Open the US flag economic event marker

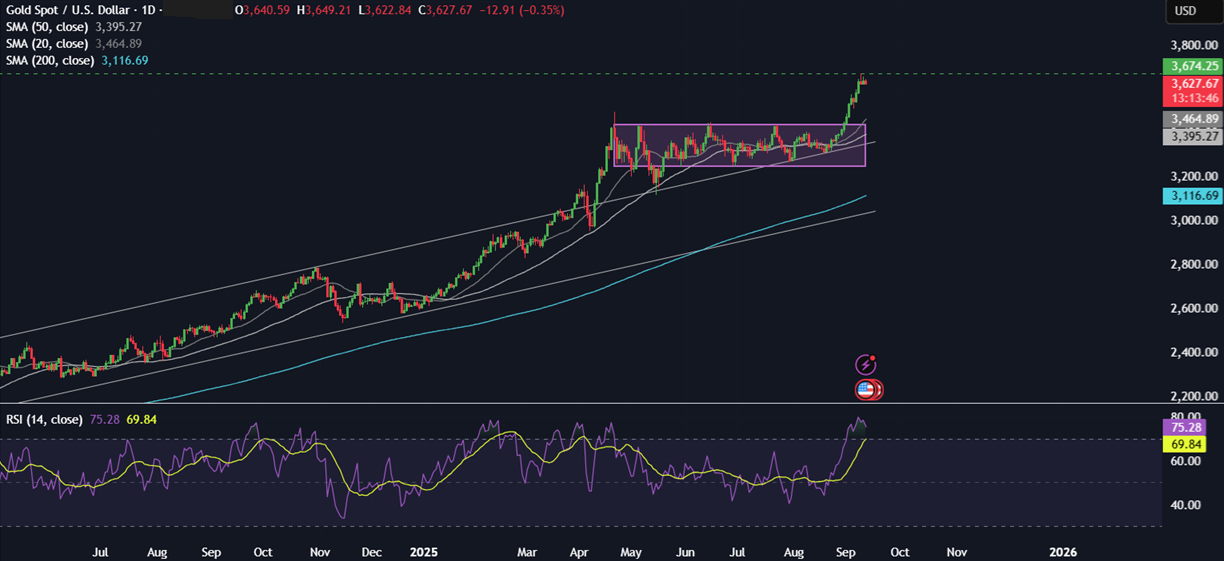[866, 390]
